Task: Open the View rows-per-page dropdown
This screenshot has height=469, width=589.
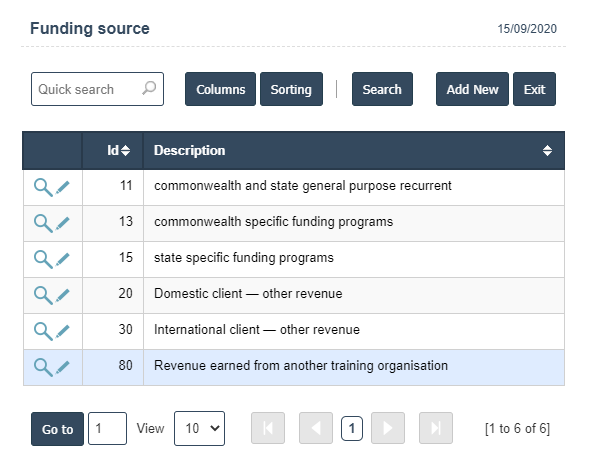Action: pyautogui.click(x=199, y=428)
